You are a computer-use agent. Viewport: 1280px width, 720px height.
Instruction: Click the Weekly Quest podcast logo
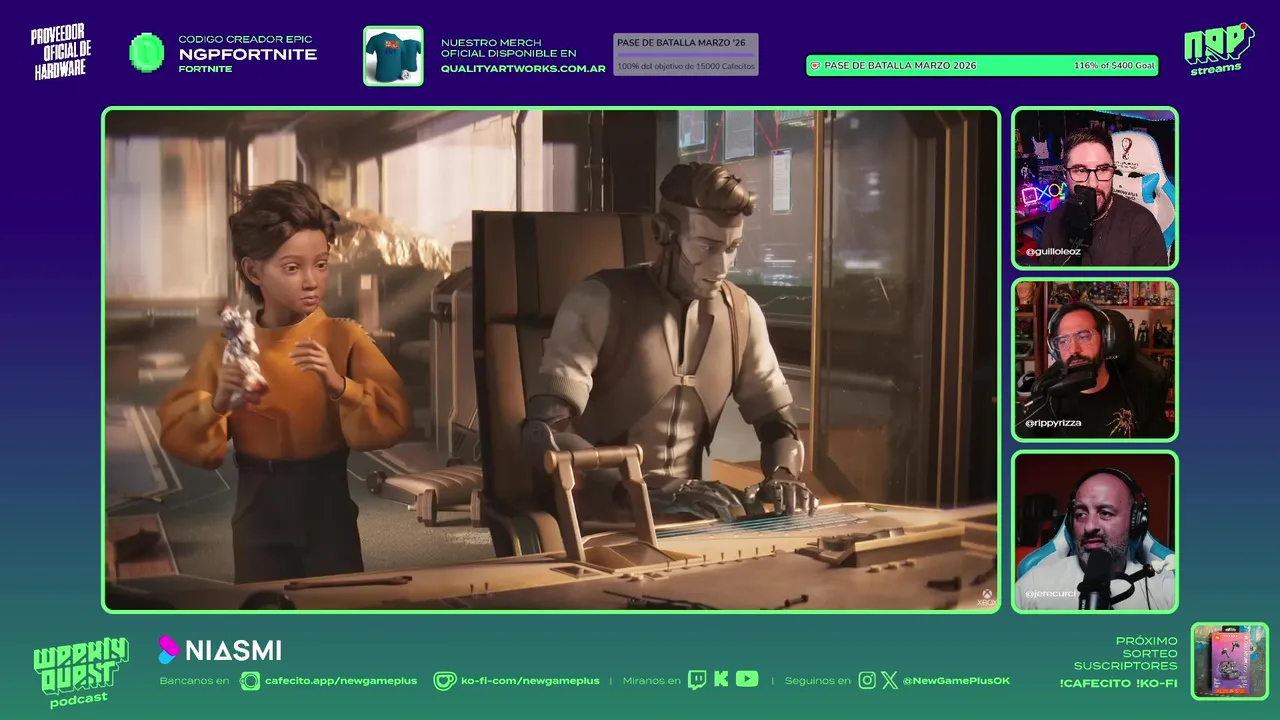tap(80, 672)
